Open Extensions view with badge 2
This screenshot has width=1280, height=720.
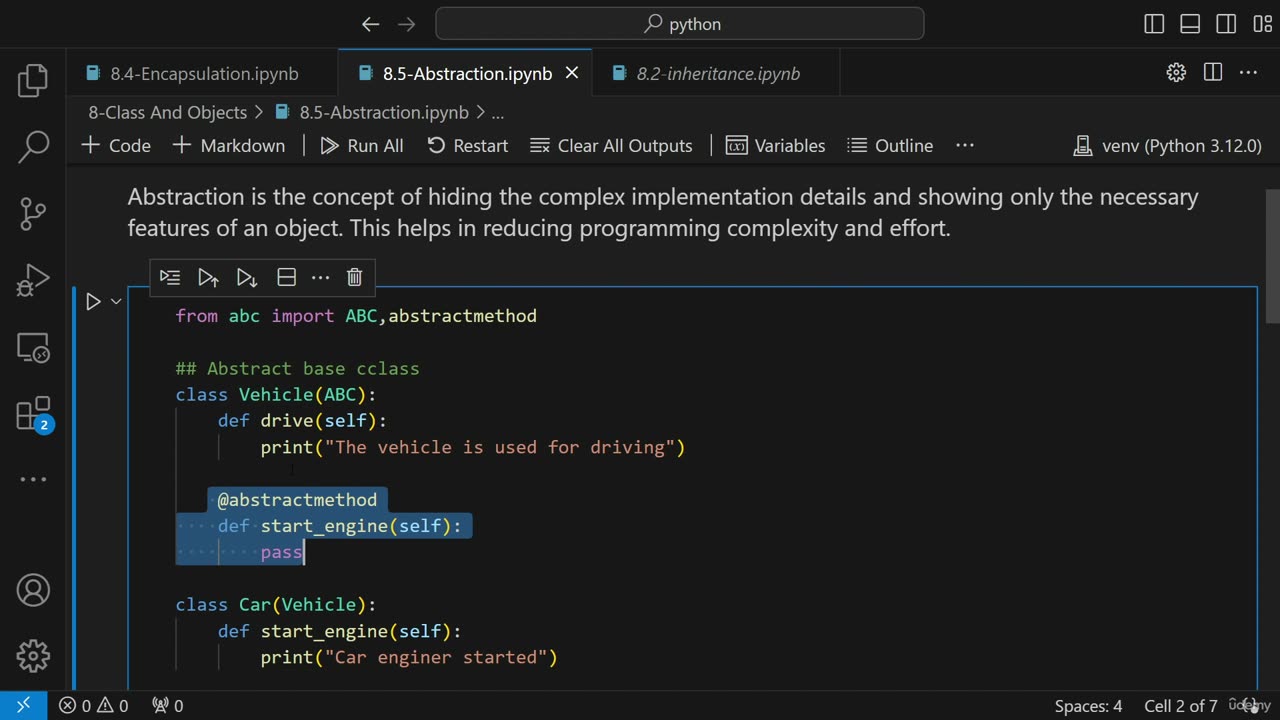(x=33, y=414)
